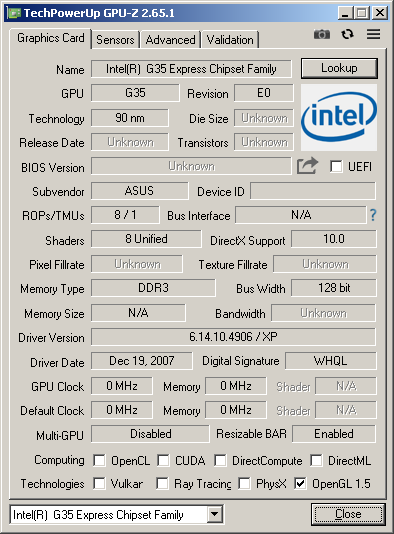Screen dimensions: 394x534
Task: Toggle the PhysX checkbox
Action: click(x=244, y=484)
